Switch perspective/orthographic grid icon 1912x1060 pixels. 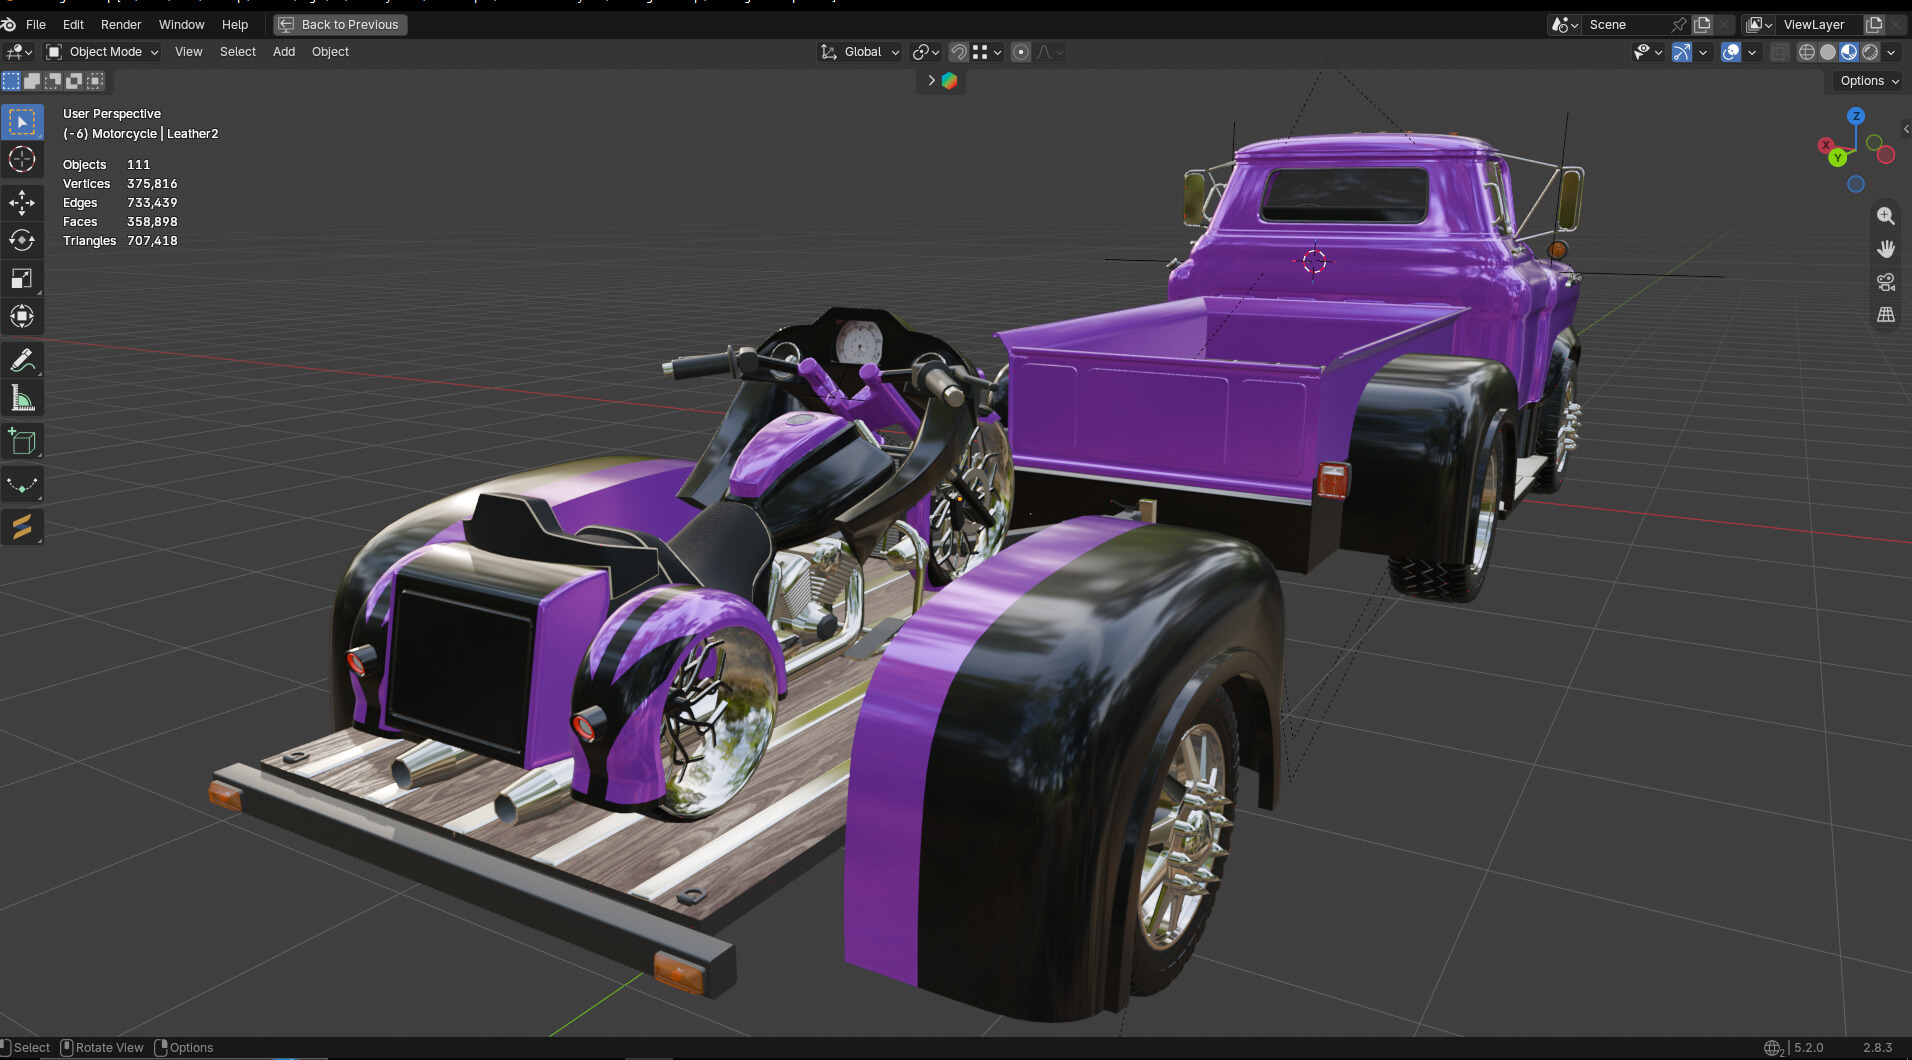[x=1886, y=315]
